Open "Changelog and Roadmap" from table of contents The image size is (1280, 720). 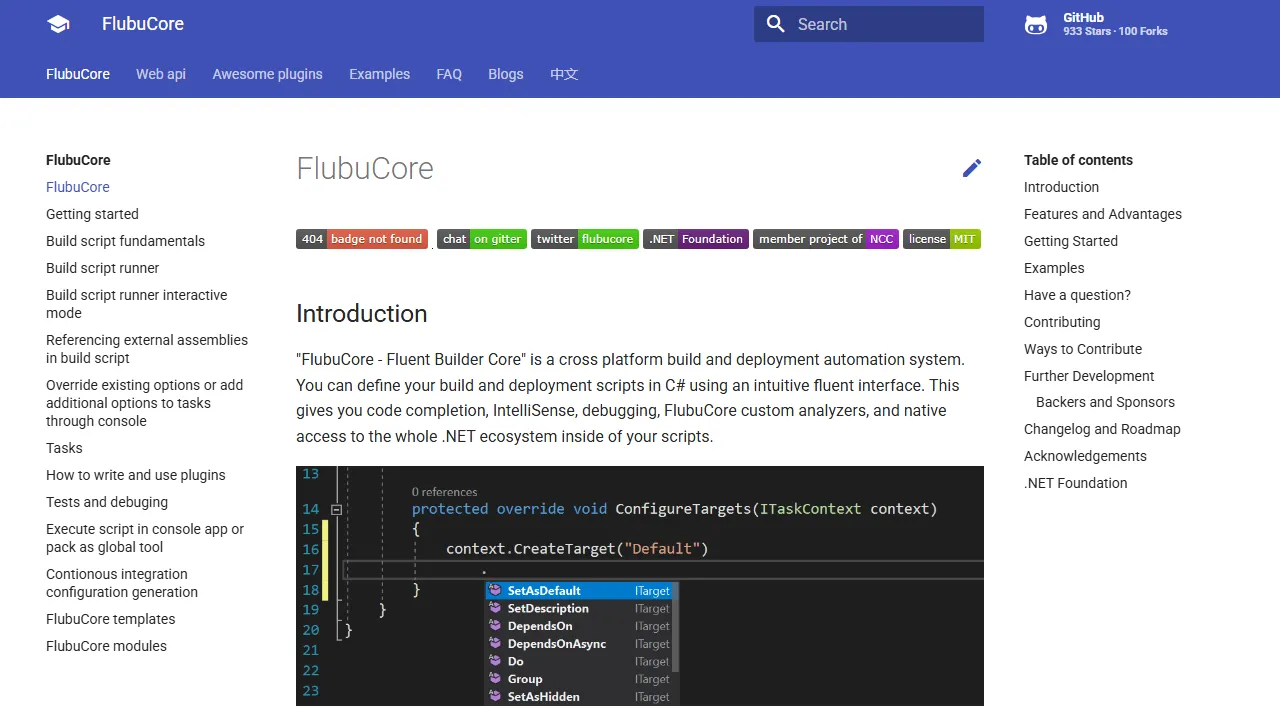[x=1102, y=429]
